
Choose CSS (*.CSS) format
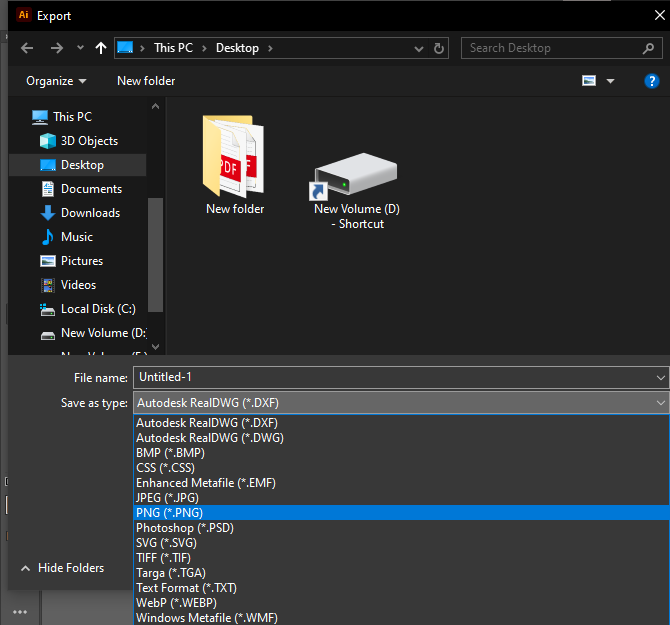point(401,468)
